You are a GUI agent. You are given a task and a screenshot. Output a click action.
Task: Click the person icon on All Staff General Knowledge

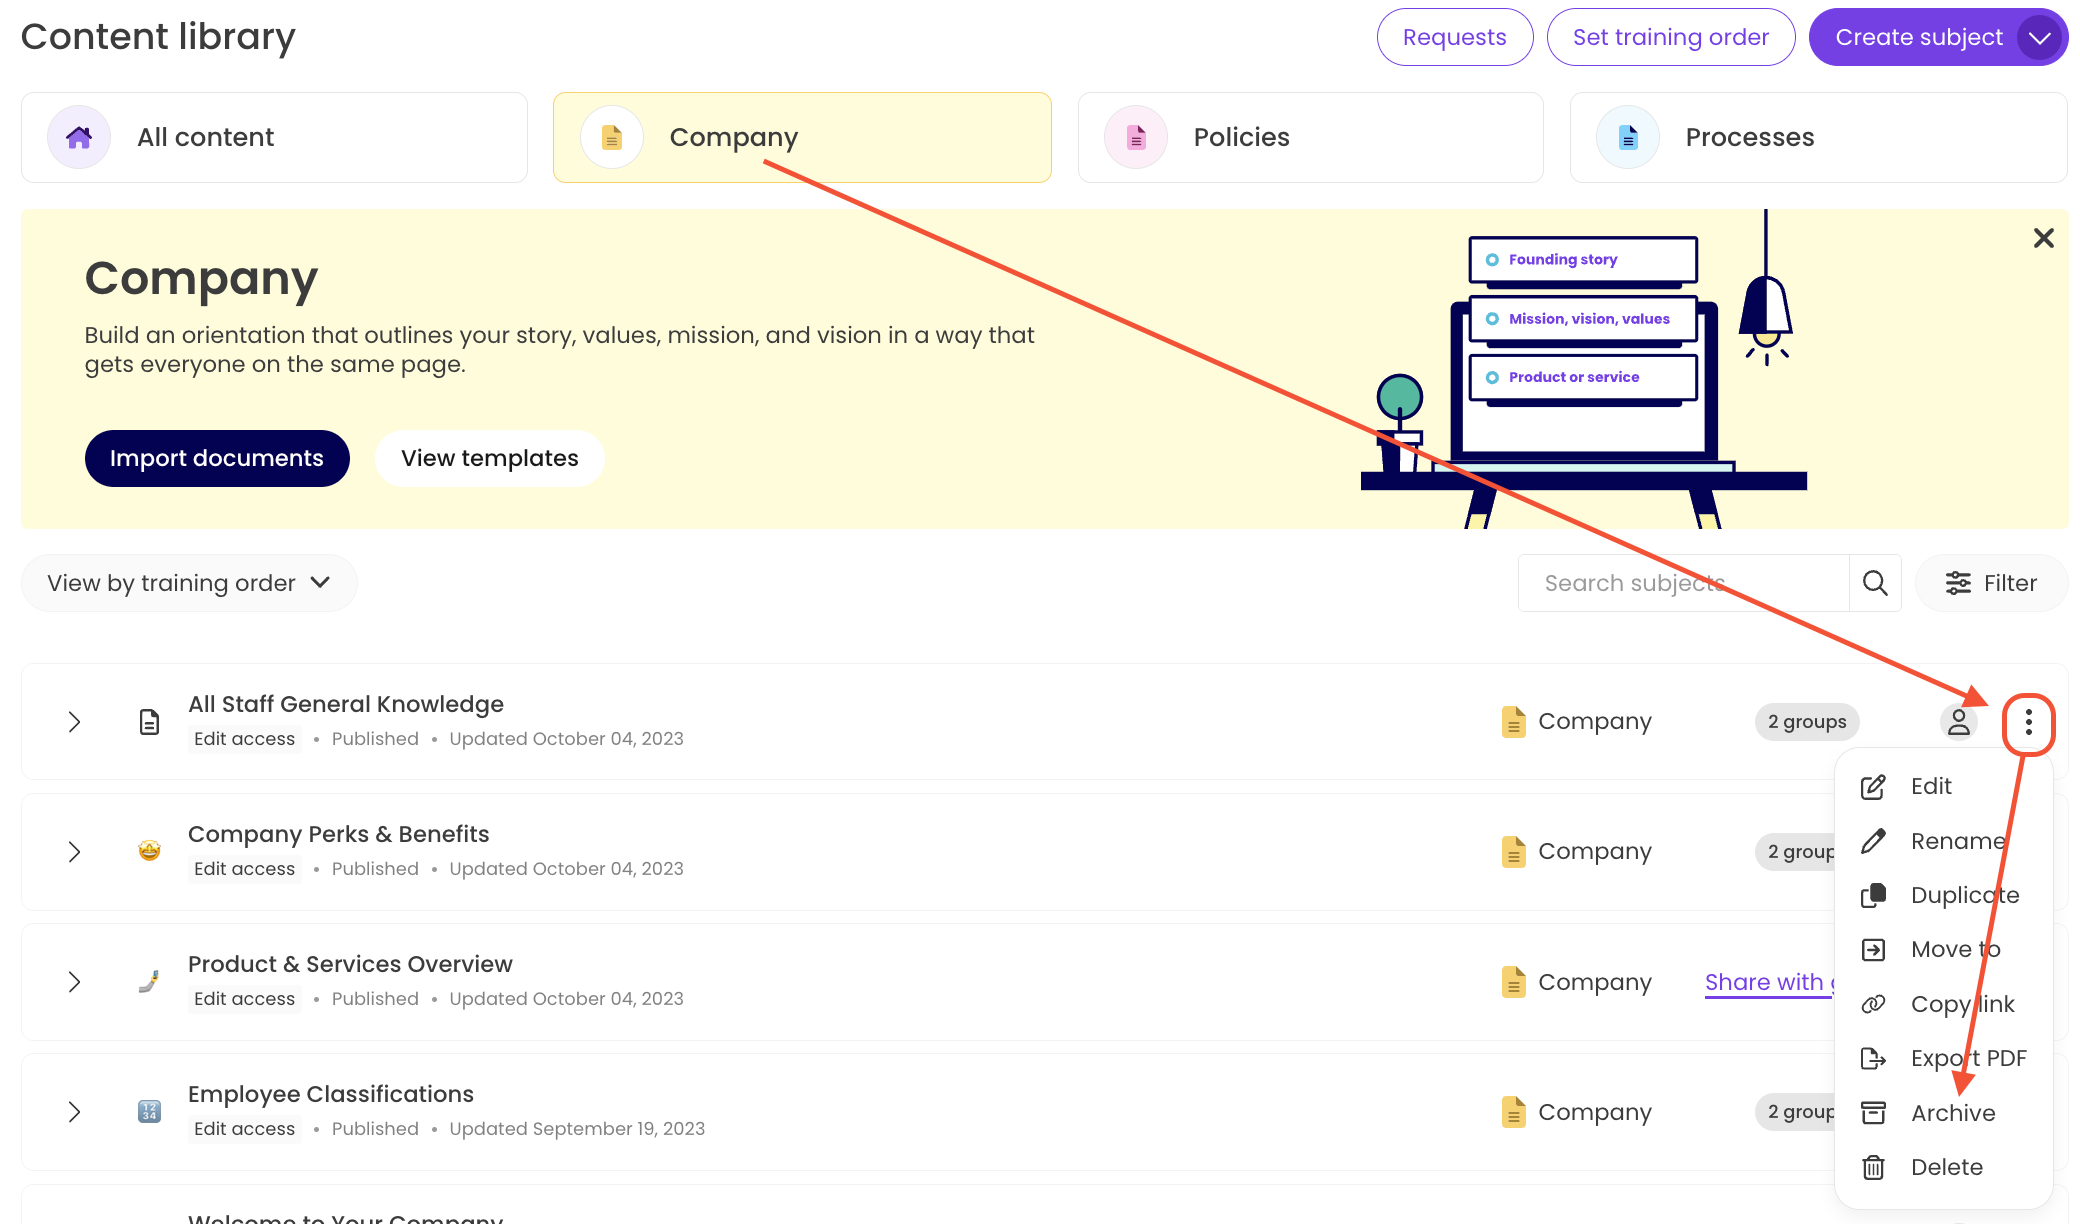1958,722
